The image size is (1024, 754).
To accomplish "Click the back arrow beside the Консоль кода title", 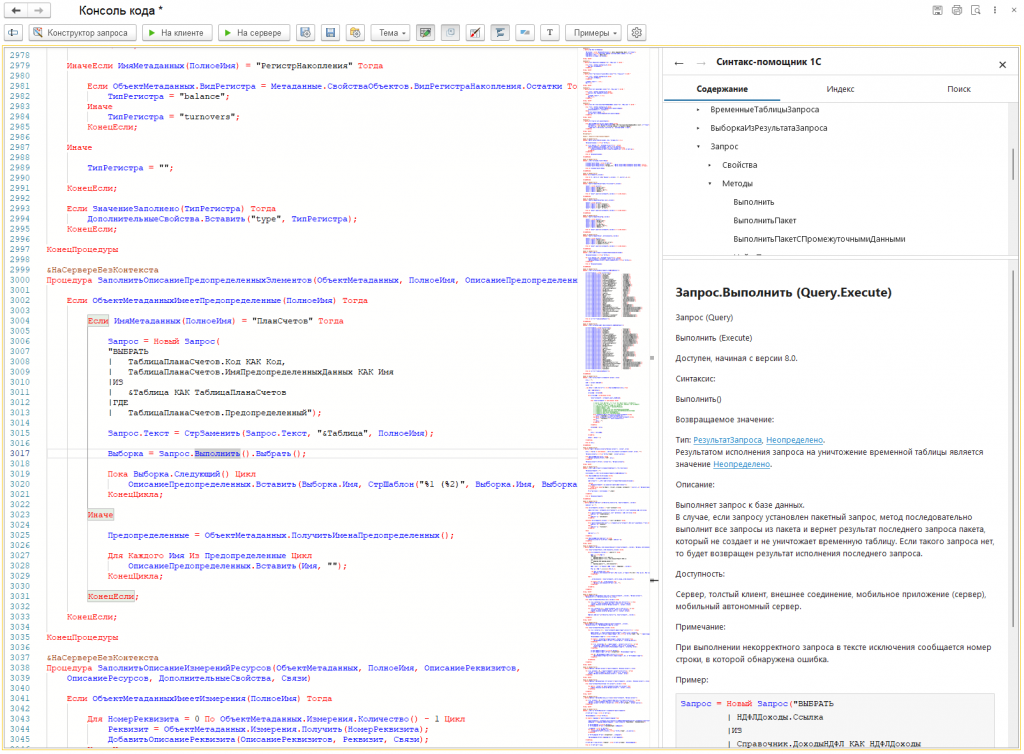I will tap(16, 10).
